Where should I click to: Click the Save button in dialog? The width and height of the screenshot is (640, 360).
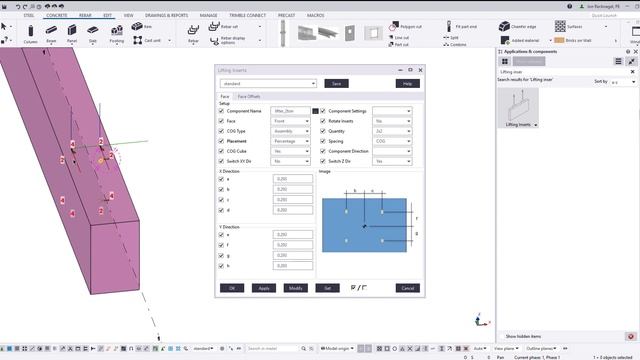(x=336, y=84)
